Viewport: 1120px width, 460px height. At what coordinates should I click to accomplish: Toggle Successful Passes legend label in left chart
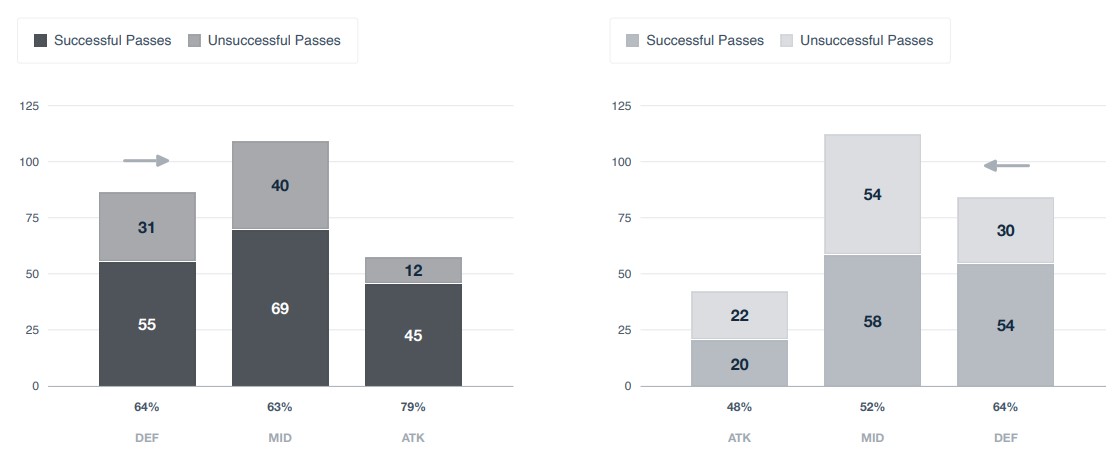point(112,41)
